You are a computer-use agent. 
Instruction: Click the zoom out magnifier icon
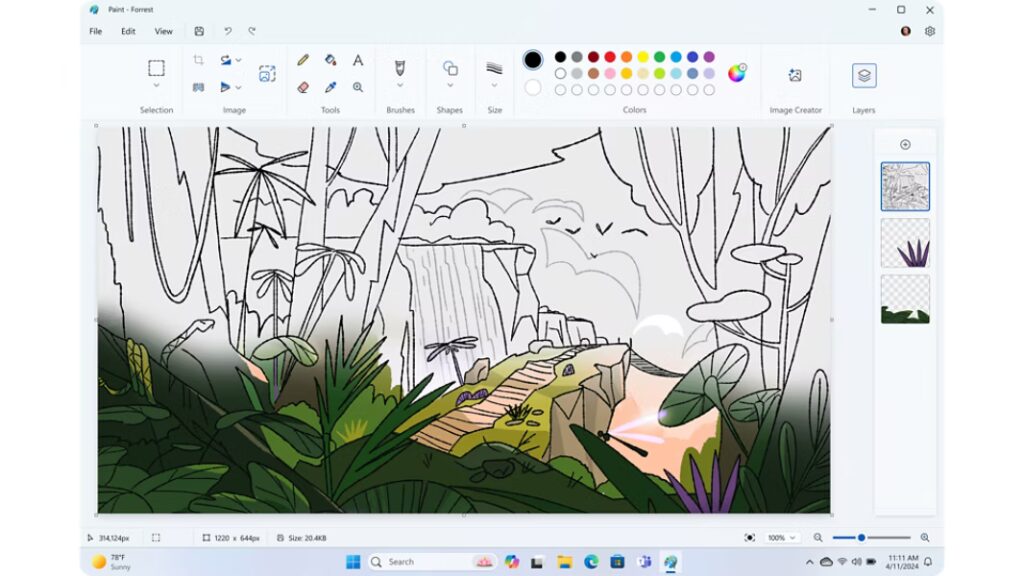[x=818, y=537]
